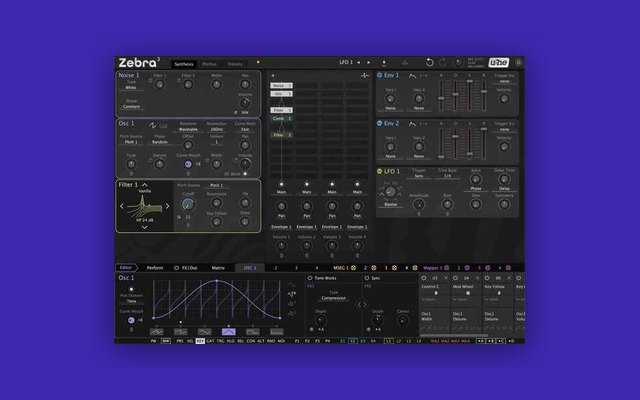Viewport: 640px width, 400px height.
Task: Click the grid pulse icon above module lanes
Action: 364,76
